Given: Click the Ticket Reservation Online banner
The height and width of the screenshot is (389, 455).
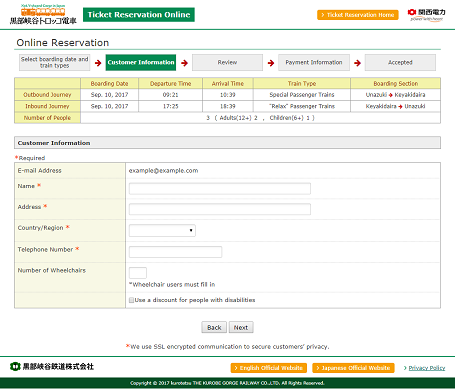Looking at the screenshot, I should 139,15.
